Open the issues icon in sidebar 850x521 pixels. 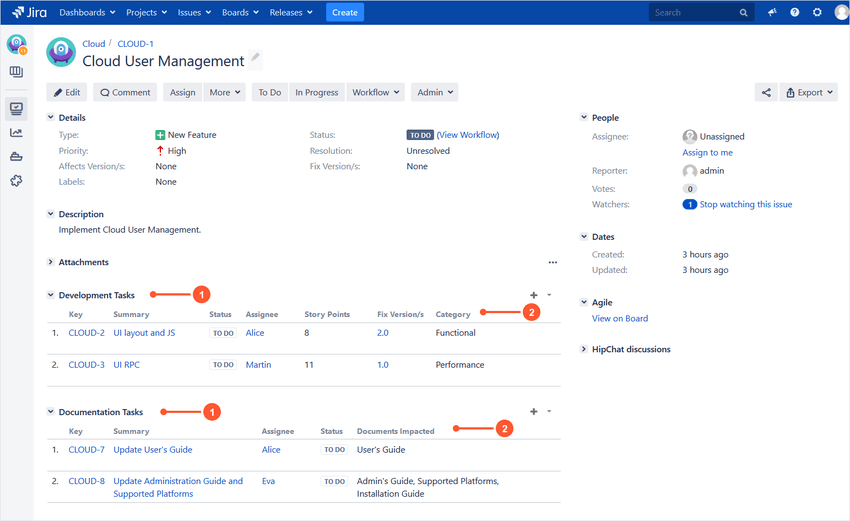click(x=16, y=108)
